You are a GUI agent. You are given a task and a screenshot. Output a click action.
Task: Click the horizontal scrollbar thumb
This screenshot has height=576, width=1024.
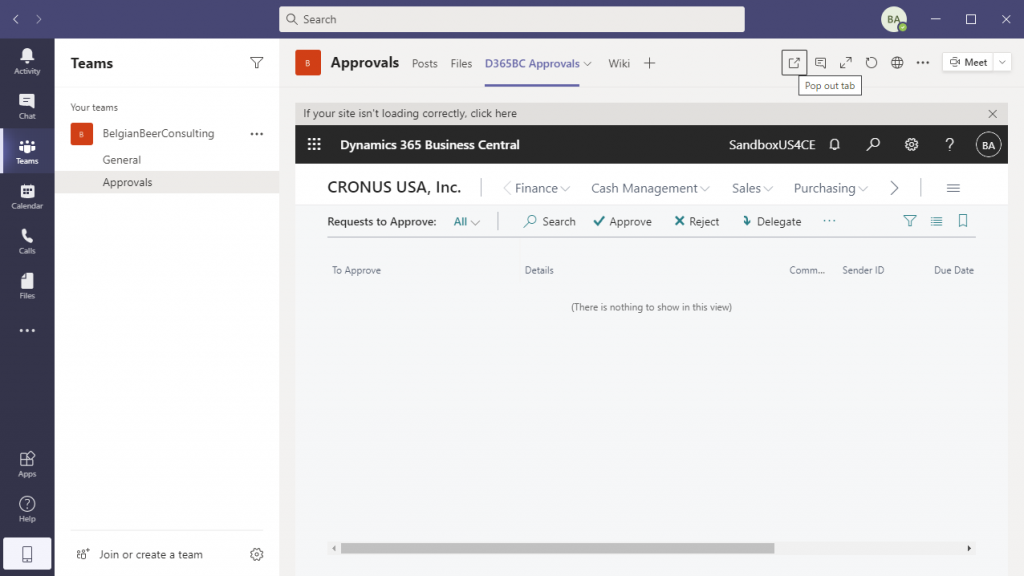(x=558, y=549)
